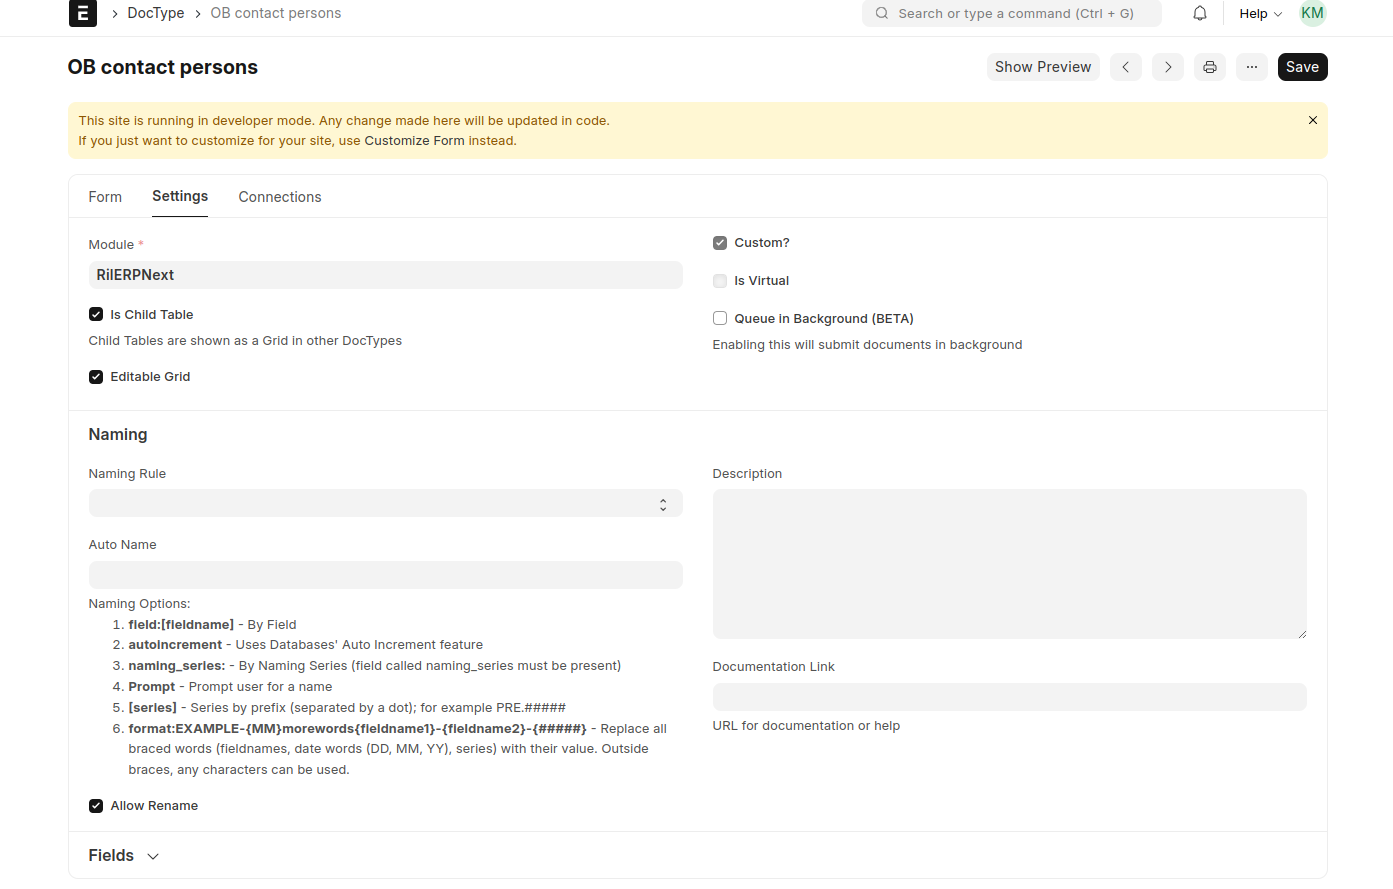Select the Settings tab

click(x=180, y=196)
